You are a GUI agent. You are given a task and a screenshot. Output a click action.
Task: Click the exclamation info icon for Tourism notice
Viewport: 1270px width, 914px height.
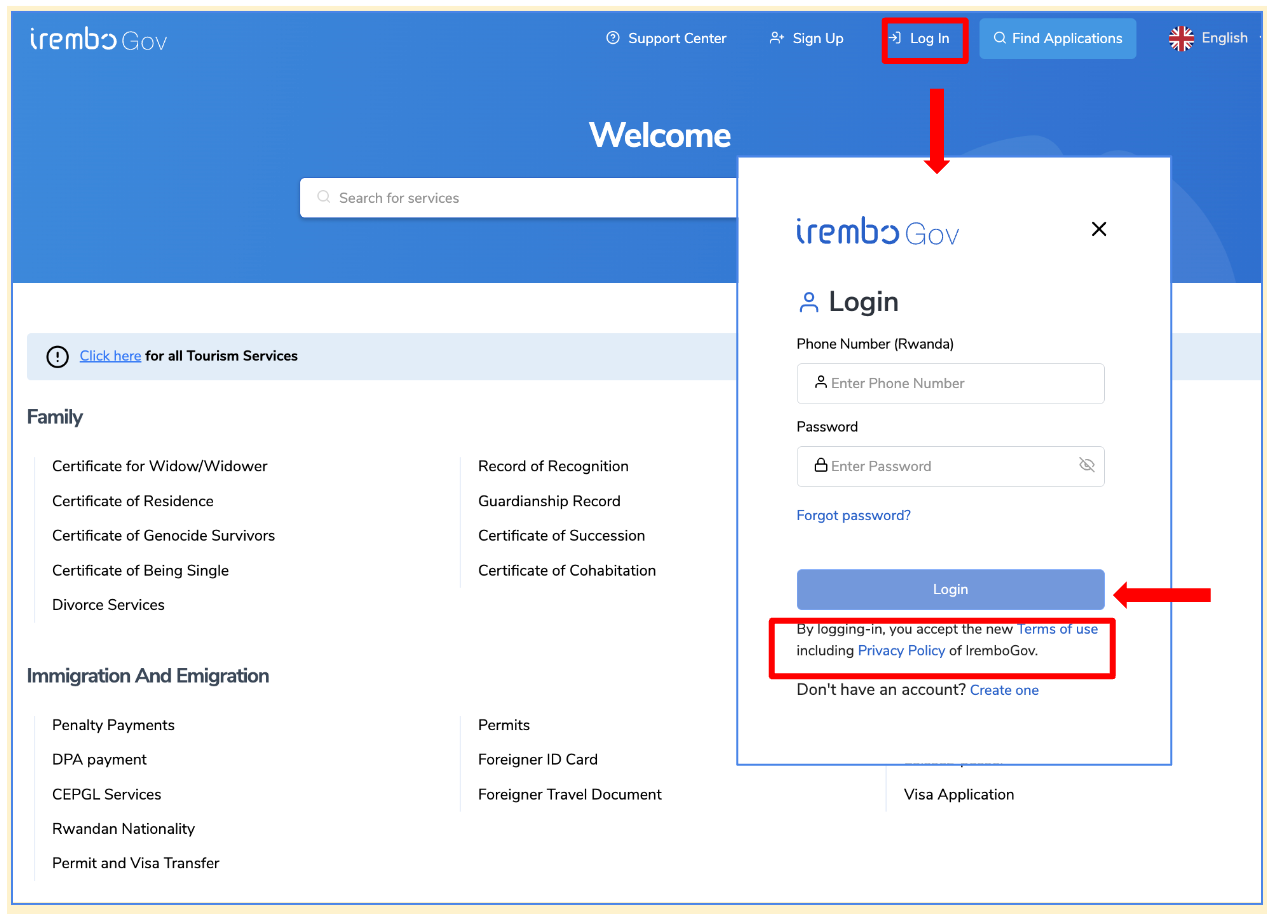click(x=58, y=356)
